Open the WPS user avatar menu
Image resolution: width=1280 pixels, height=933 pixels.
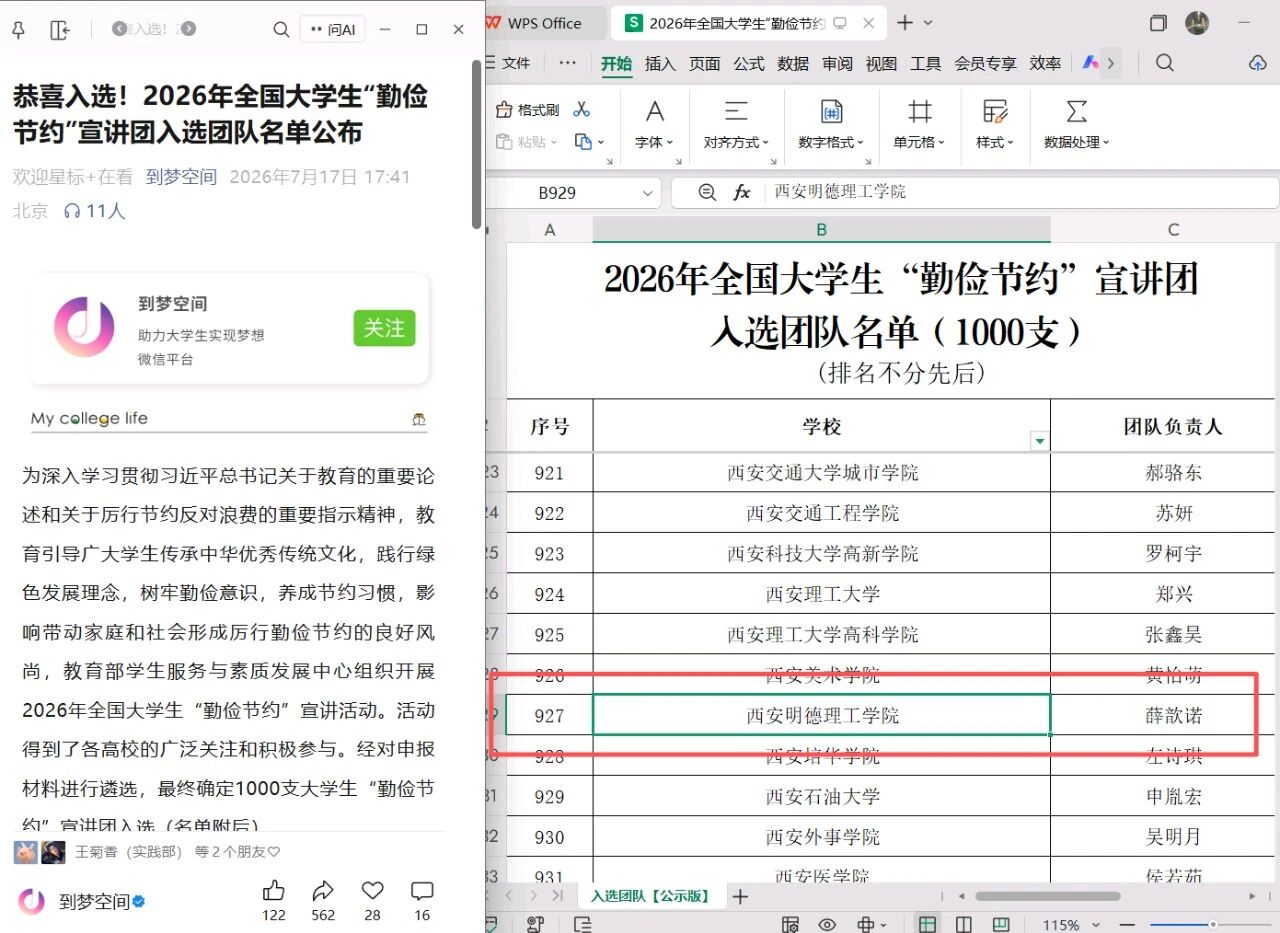pos(1197,23)
